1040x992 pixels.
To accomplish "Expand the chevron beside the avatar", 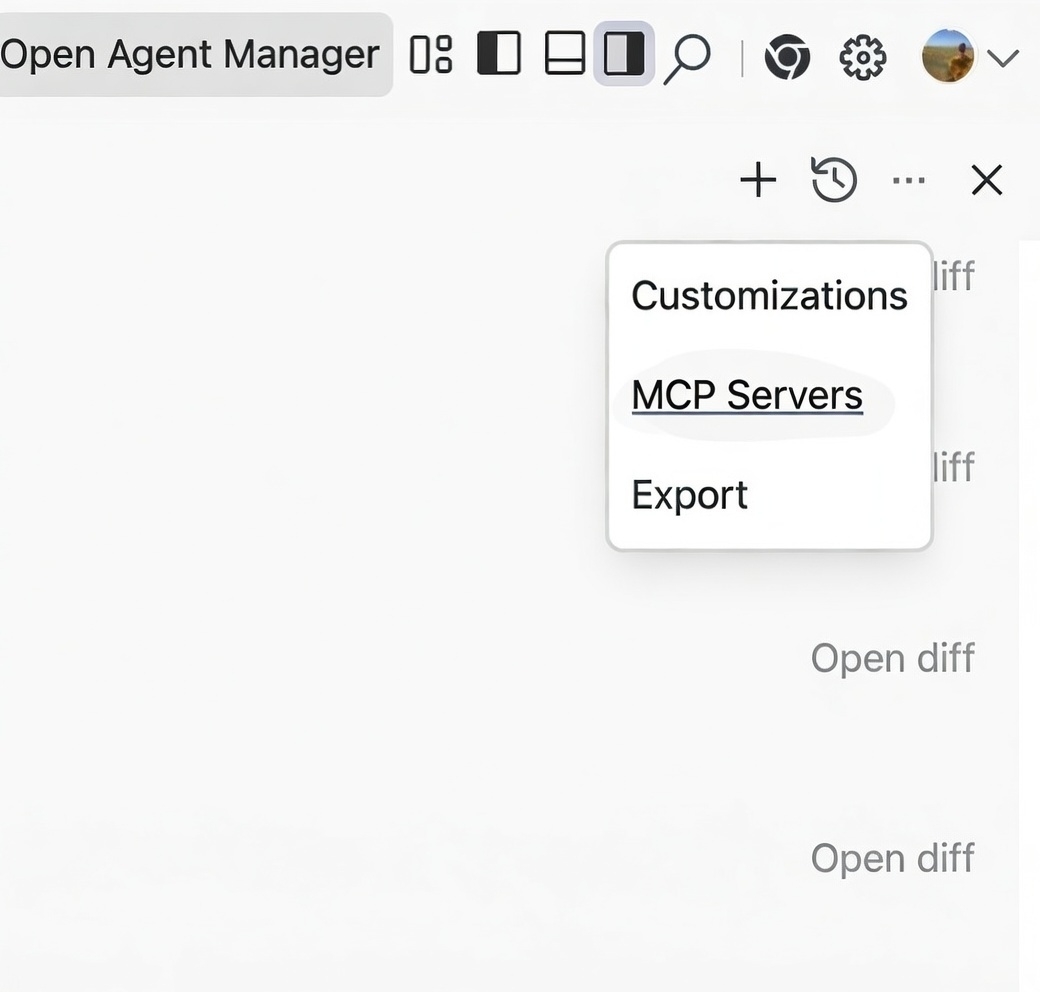I will pos(1003,58).
